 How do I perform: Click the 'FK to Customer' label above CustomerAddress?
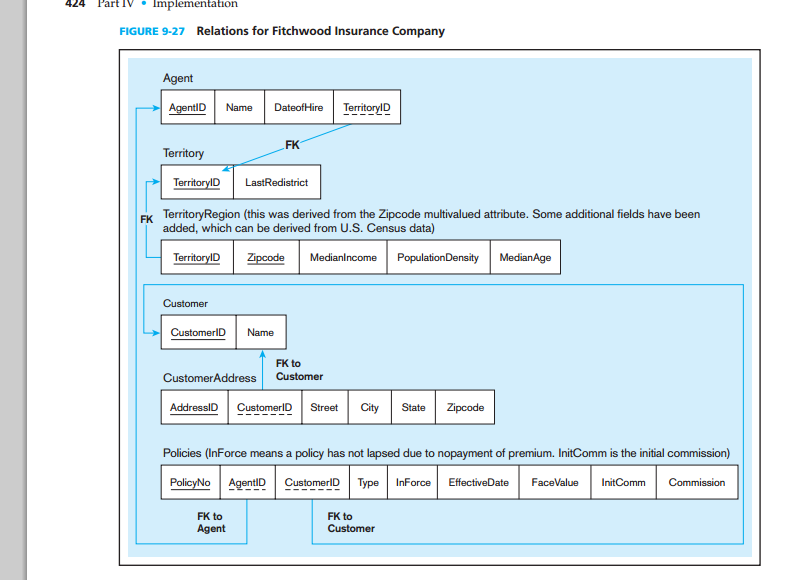pos(300,370)
